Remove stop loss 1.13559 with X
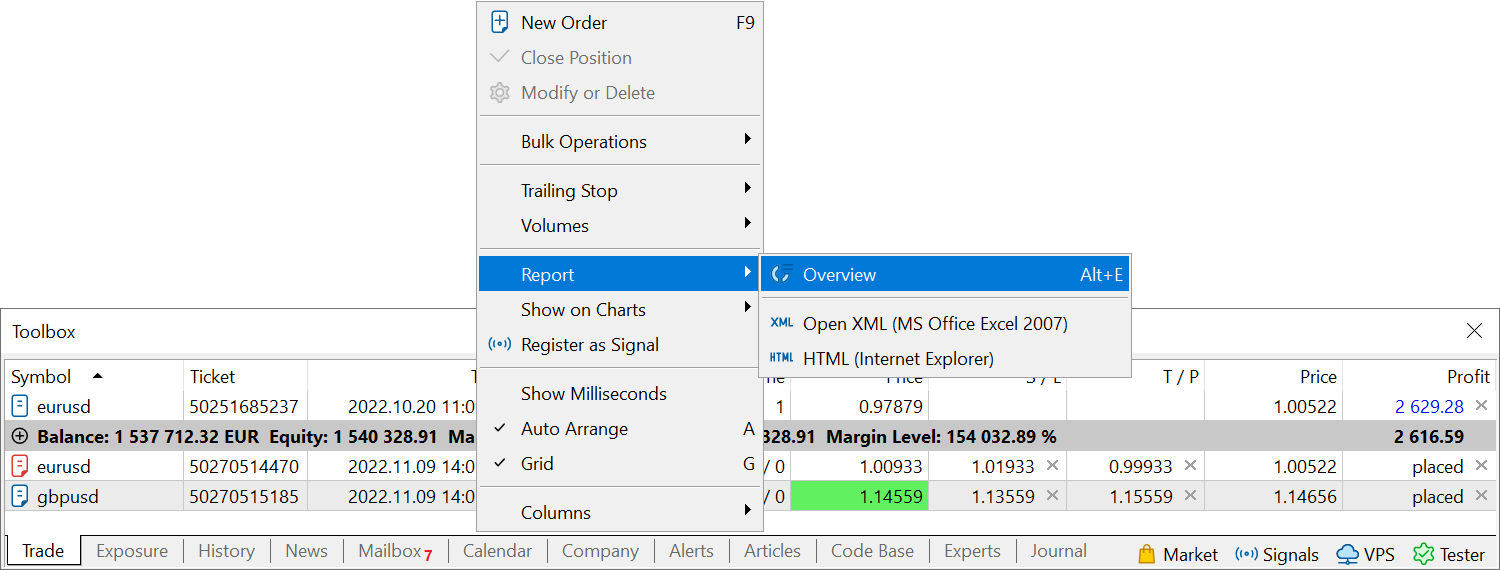 click(x=1052, y=496)
